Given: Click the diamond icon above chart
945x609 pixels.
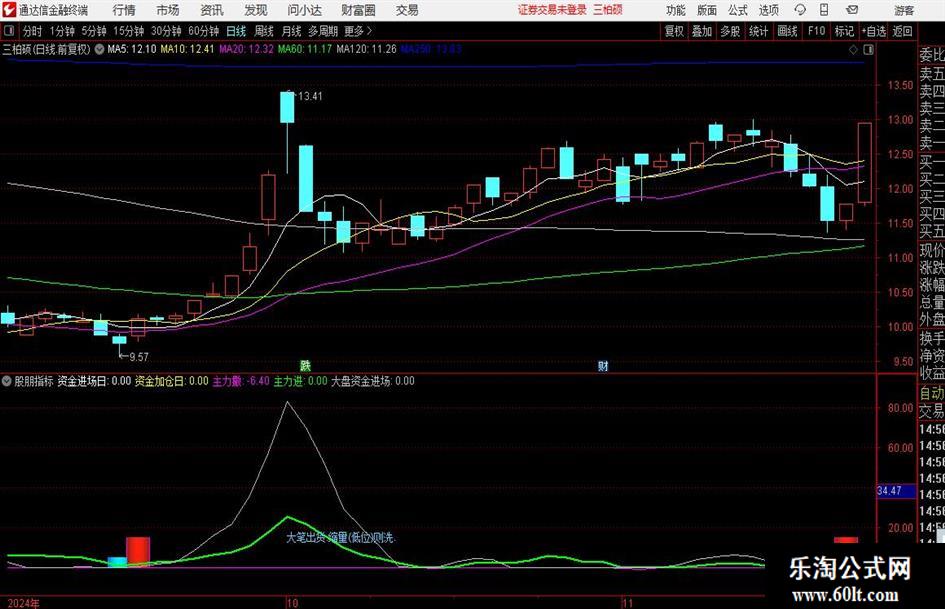Looking at the screenshot, I should (853, 49).
